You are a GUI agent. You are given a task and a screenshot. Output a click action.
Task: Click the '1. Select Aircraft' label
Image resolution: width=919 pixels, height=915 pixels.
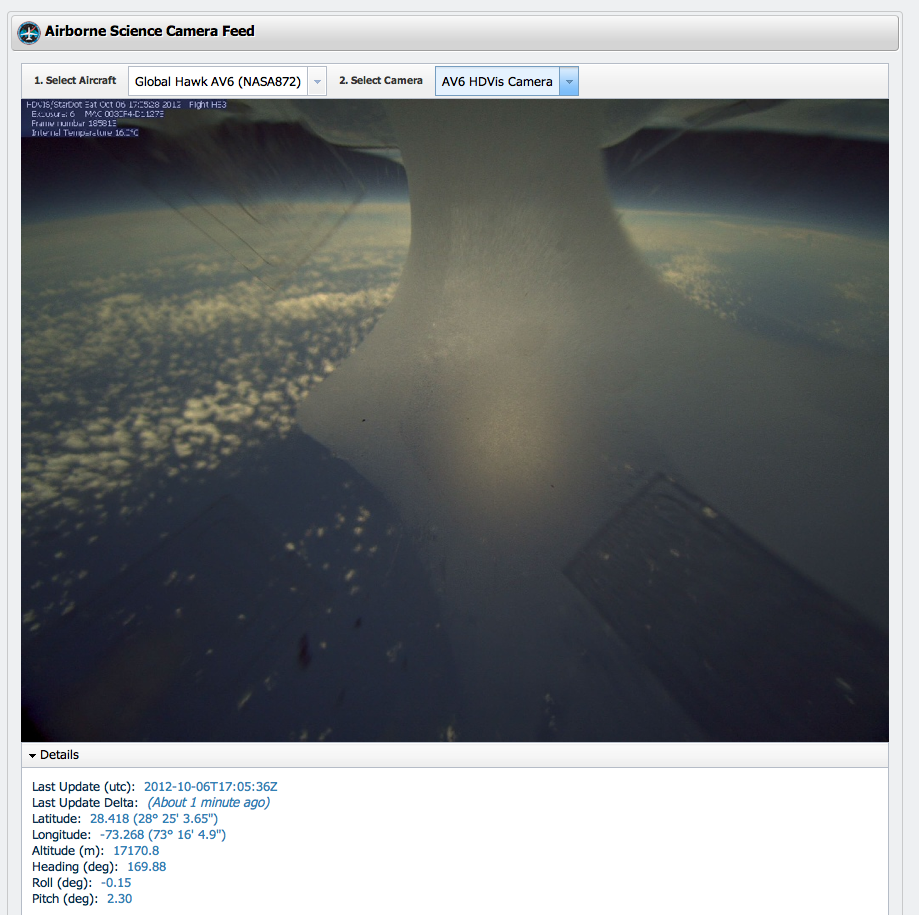tap(75, 81)
